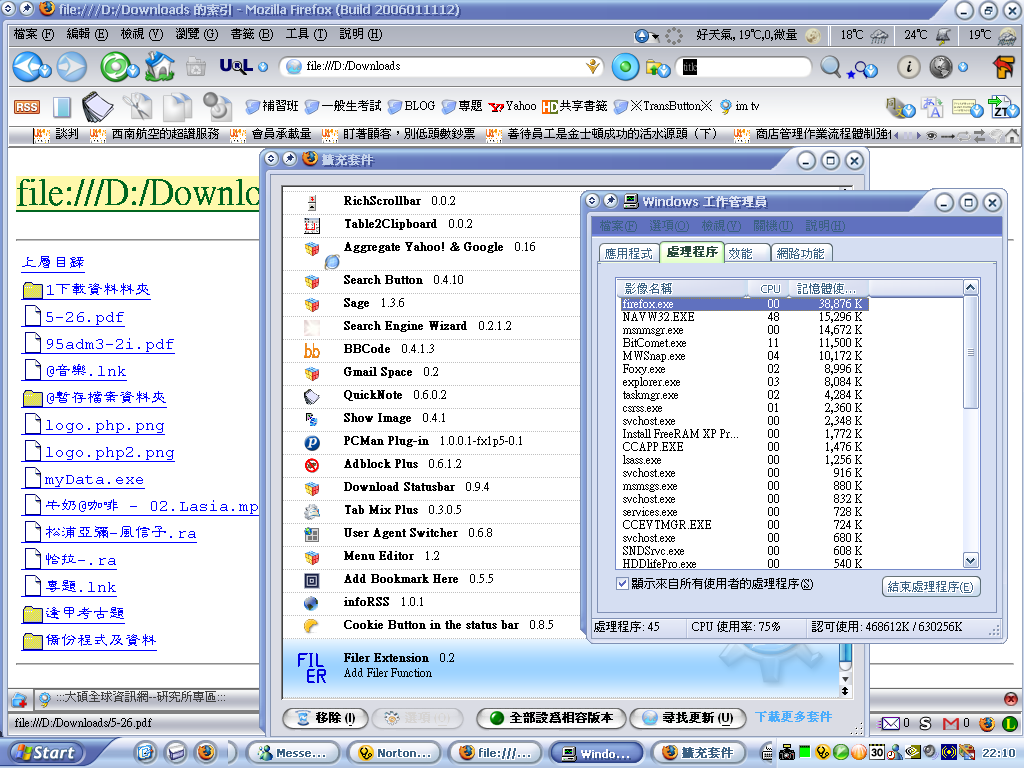Open the 工具 (T) menu in Firefox

[305, 34]
